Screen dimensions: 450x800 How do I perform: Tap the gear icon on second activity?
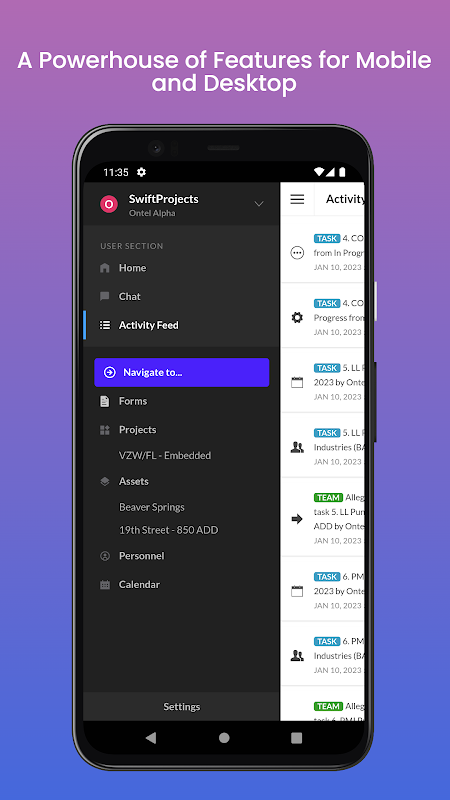[297, 317]
